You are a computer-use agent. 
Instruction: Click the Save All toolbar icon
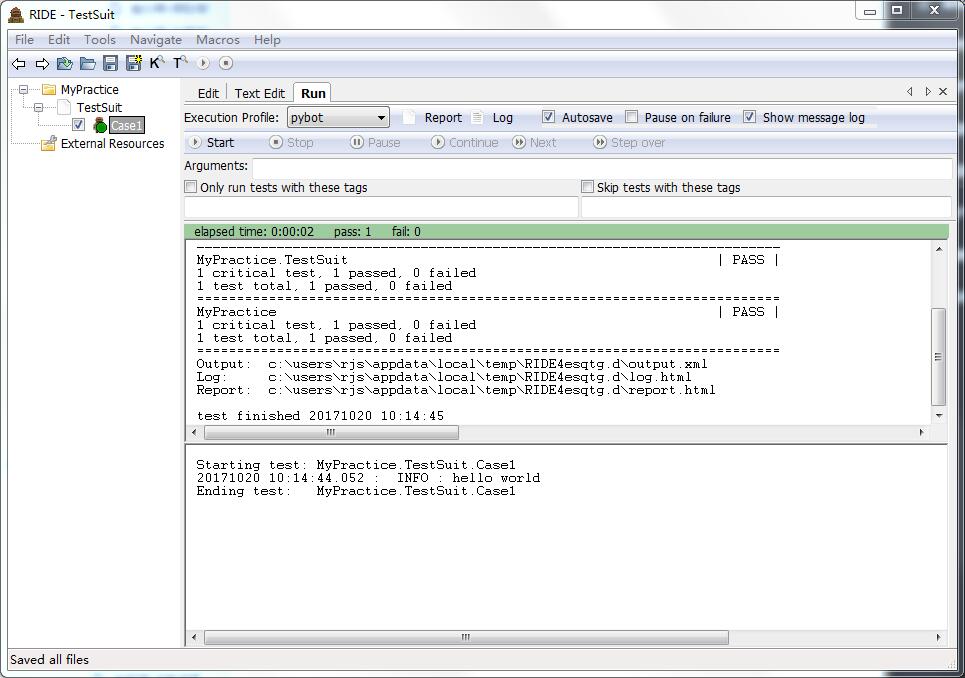click(x=134, y=64)
